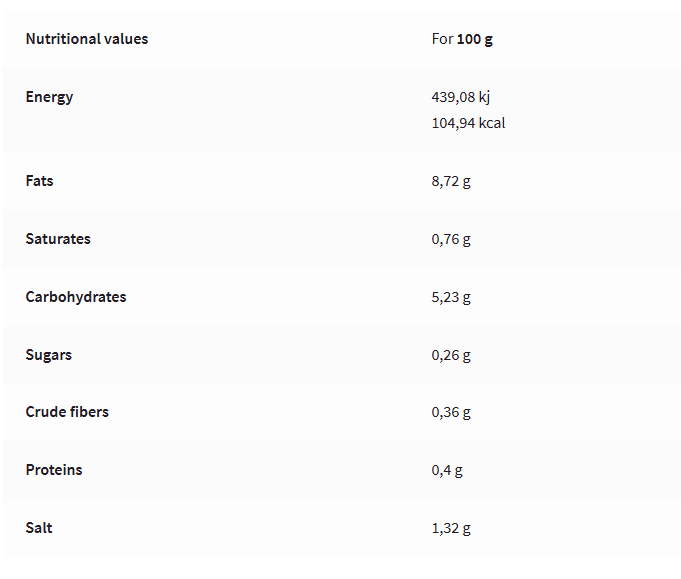This screenshot has width=681, height=579.
Task: Select the Sugars row label
Action: coord(49,355)
